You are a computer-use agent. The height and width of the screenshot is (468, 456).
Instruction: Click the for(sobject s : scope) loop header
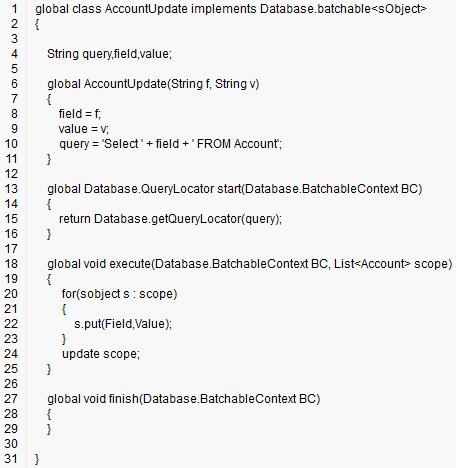[x=119, y=294]
